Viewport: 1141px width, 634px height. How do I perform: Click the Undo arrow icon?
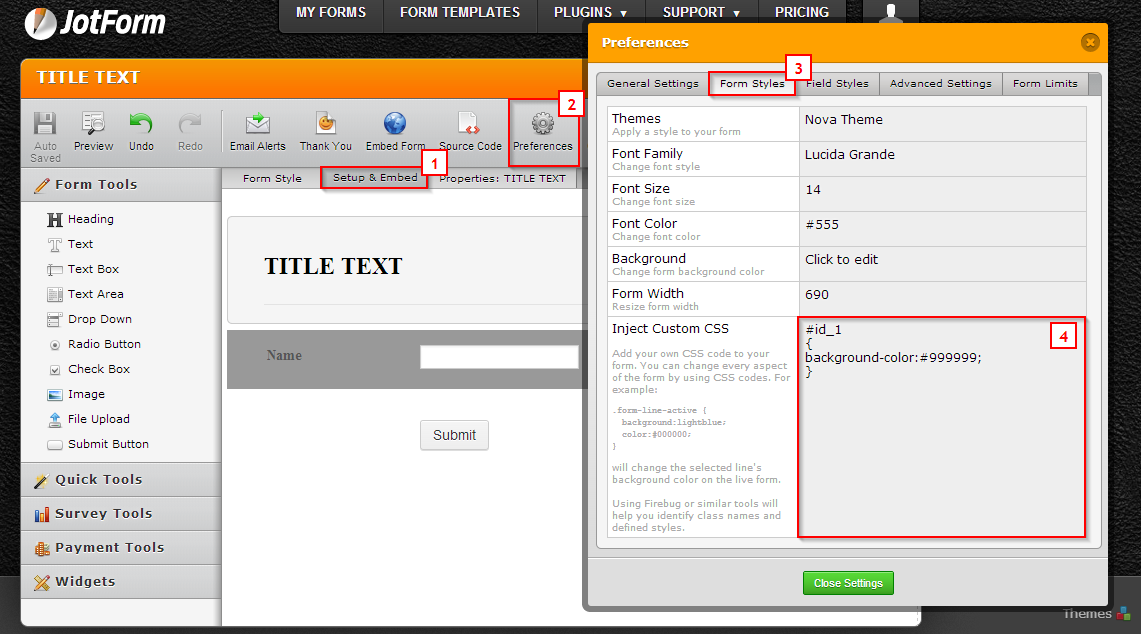[141, 125]
